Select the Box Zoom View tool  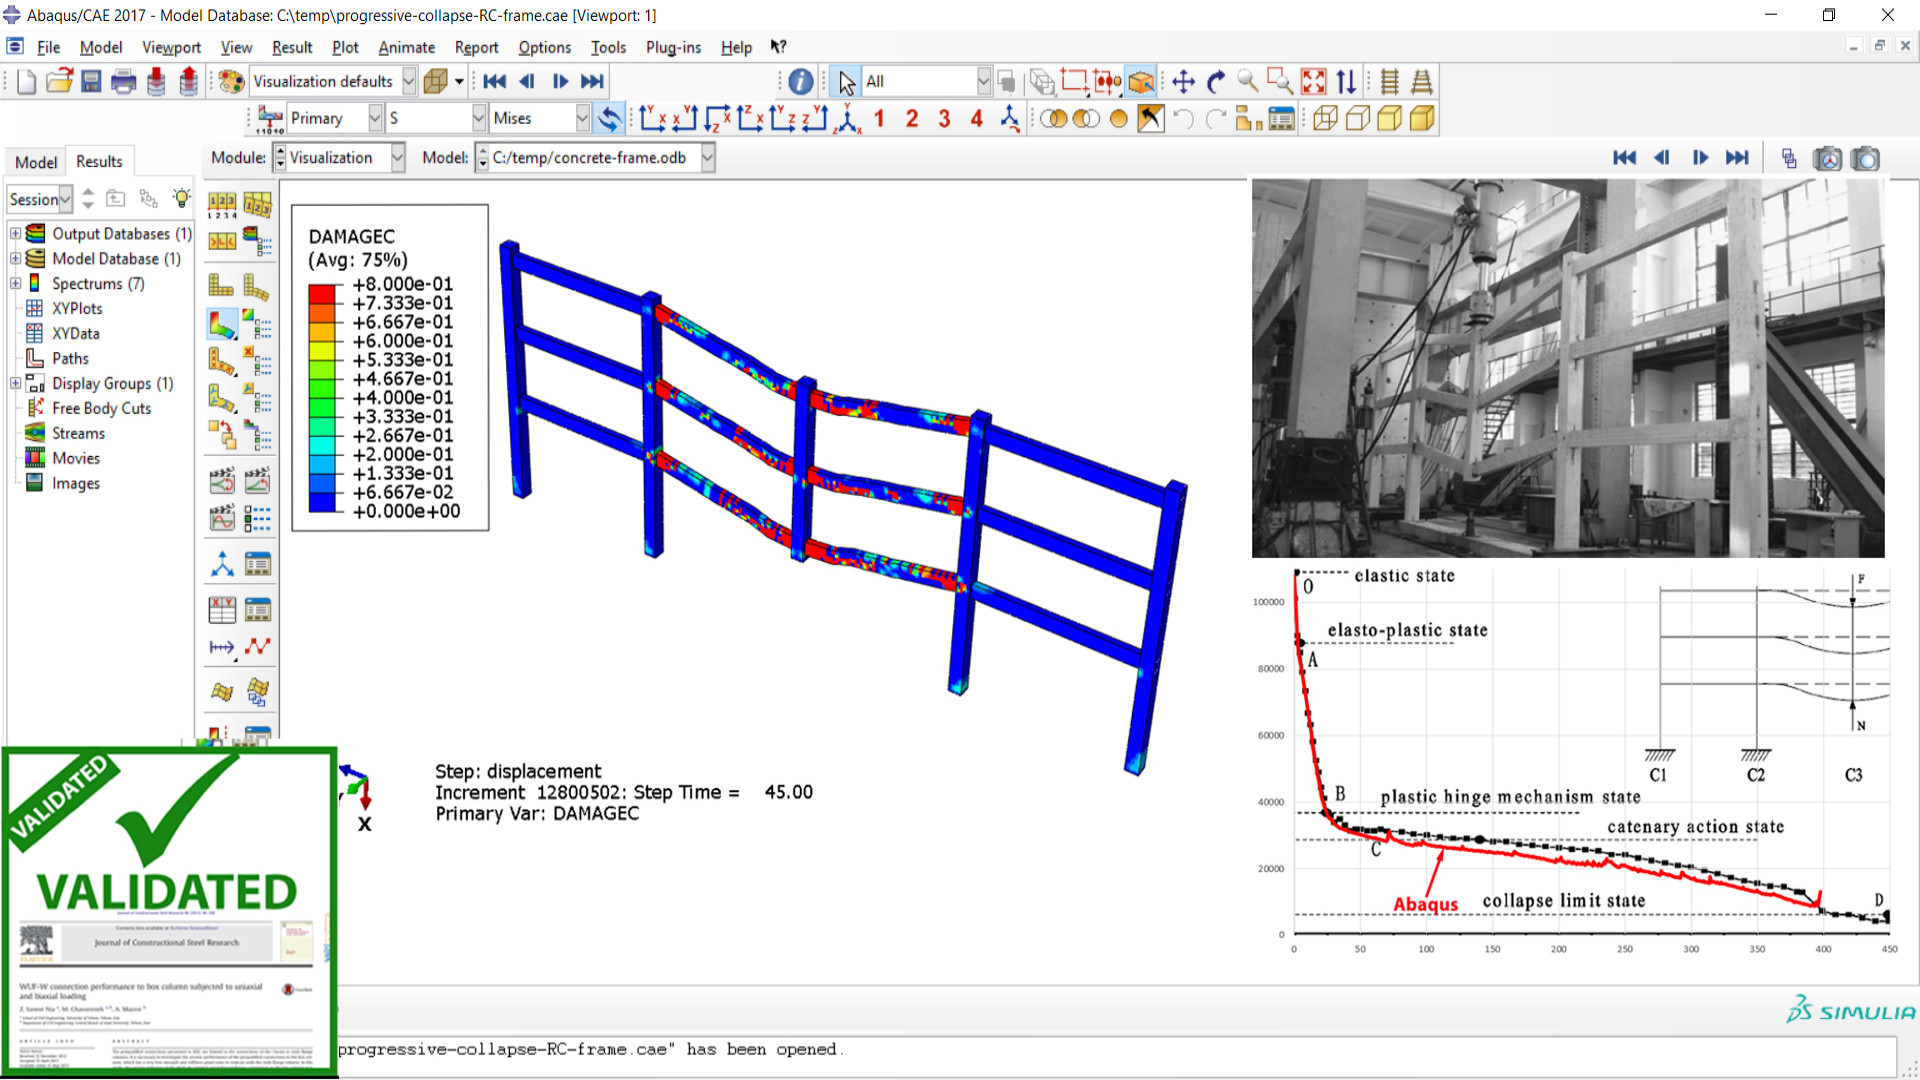[1280, 82]
